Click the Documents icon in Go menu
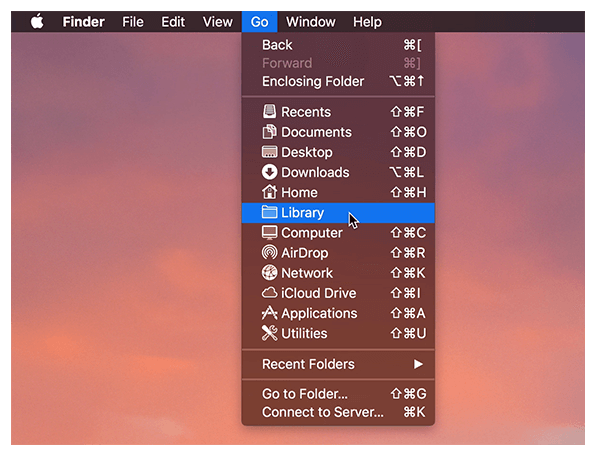Screen dimensions: 596x455 269,132
